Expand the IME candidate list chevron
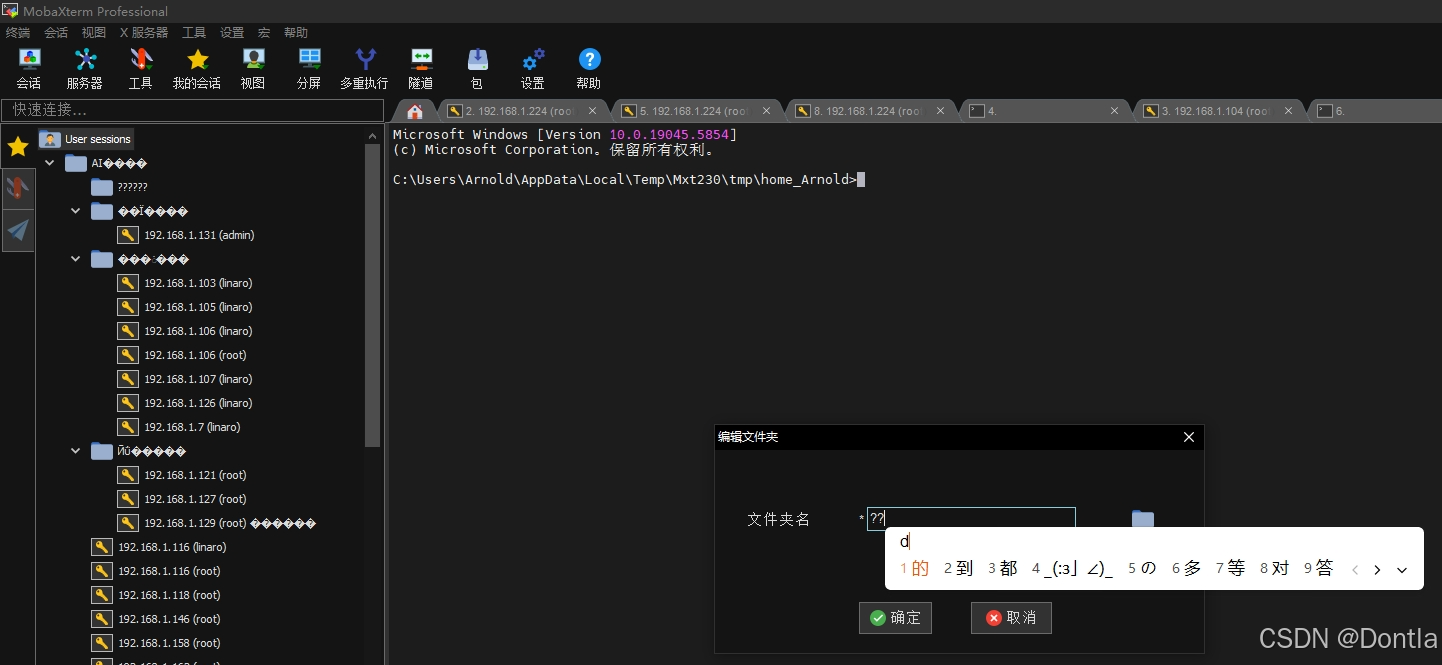This screenshot has width=1442, height=665. [1401, 570]
